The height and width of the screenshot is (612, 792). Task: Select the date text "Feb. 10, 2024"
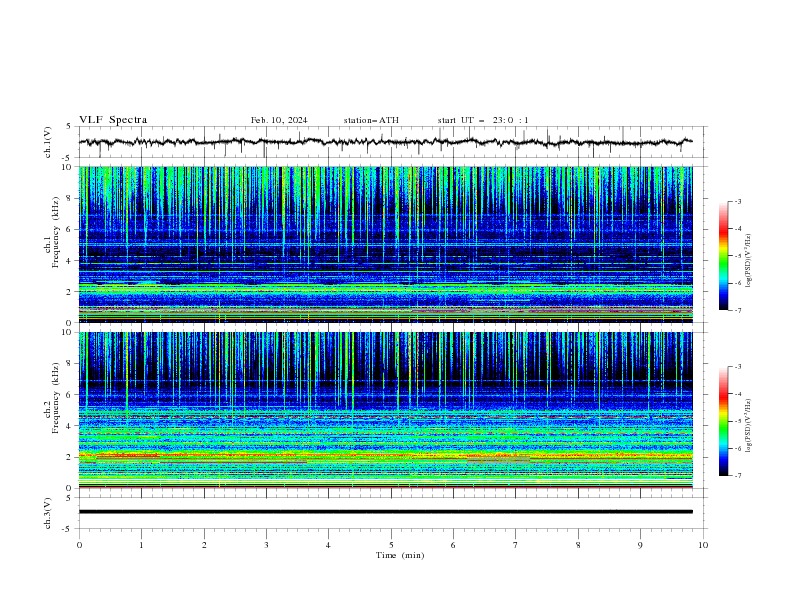(x=279, y=120)
